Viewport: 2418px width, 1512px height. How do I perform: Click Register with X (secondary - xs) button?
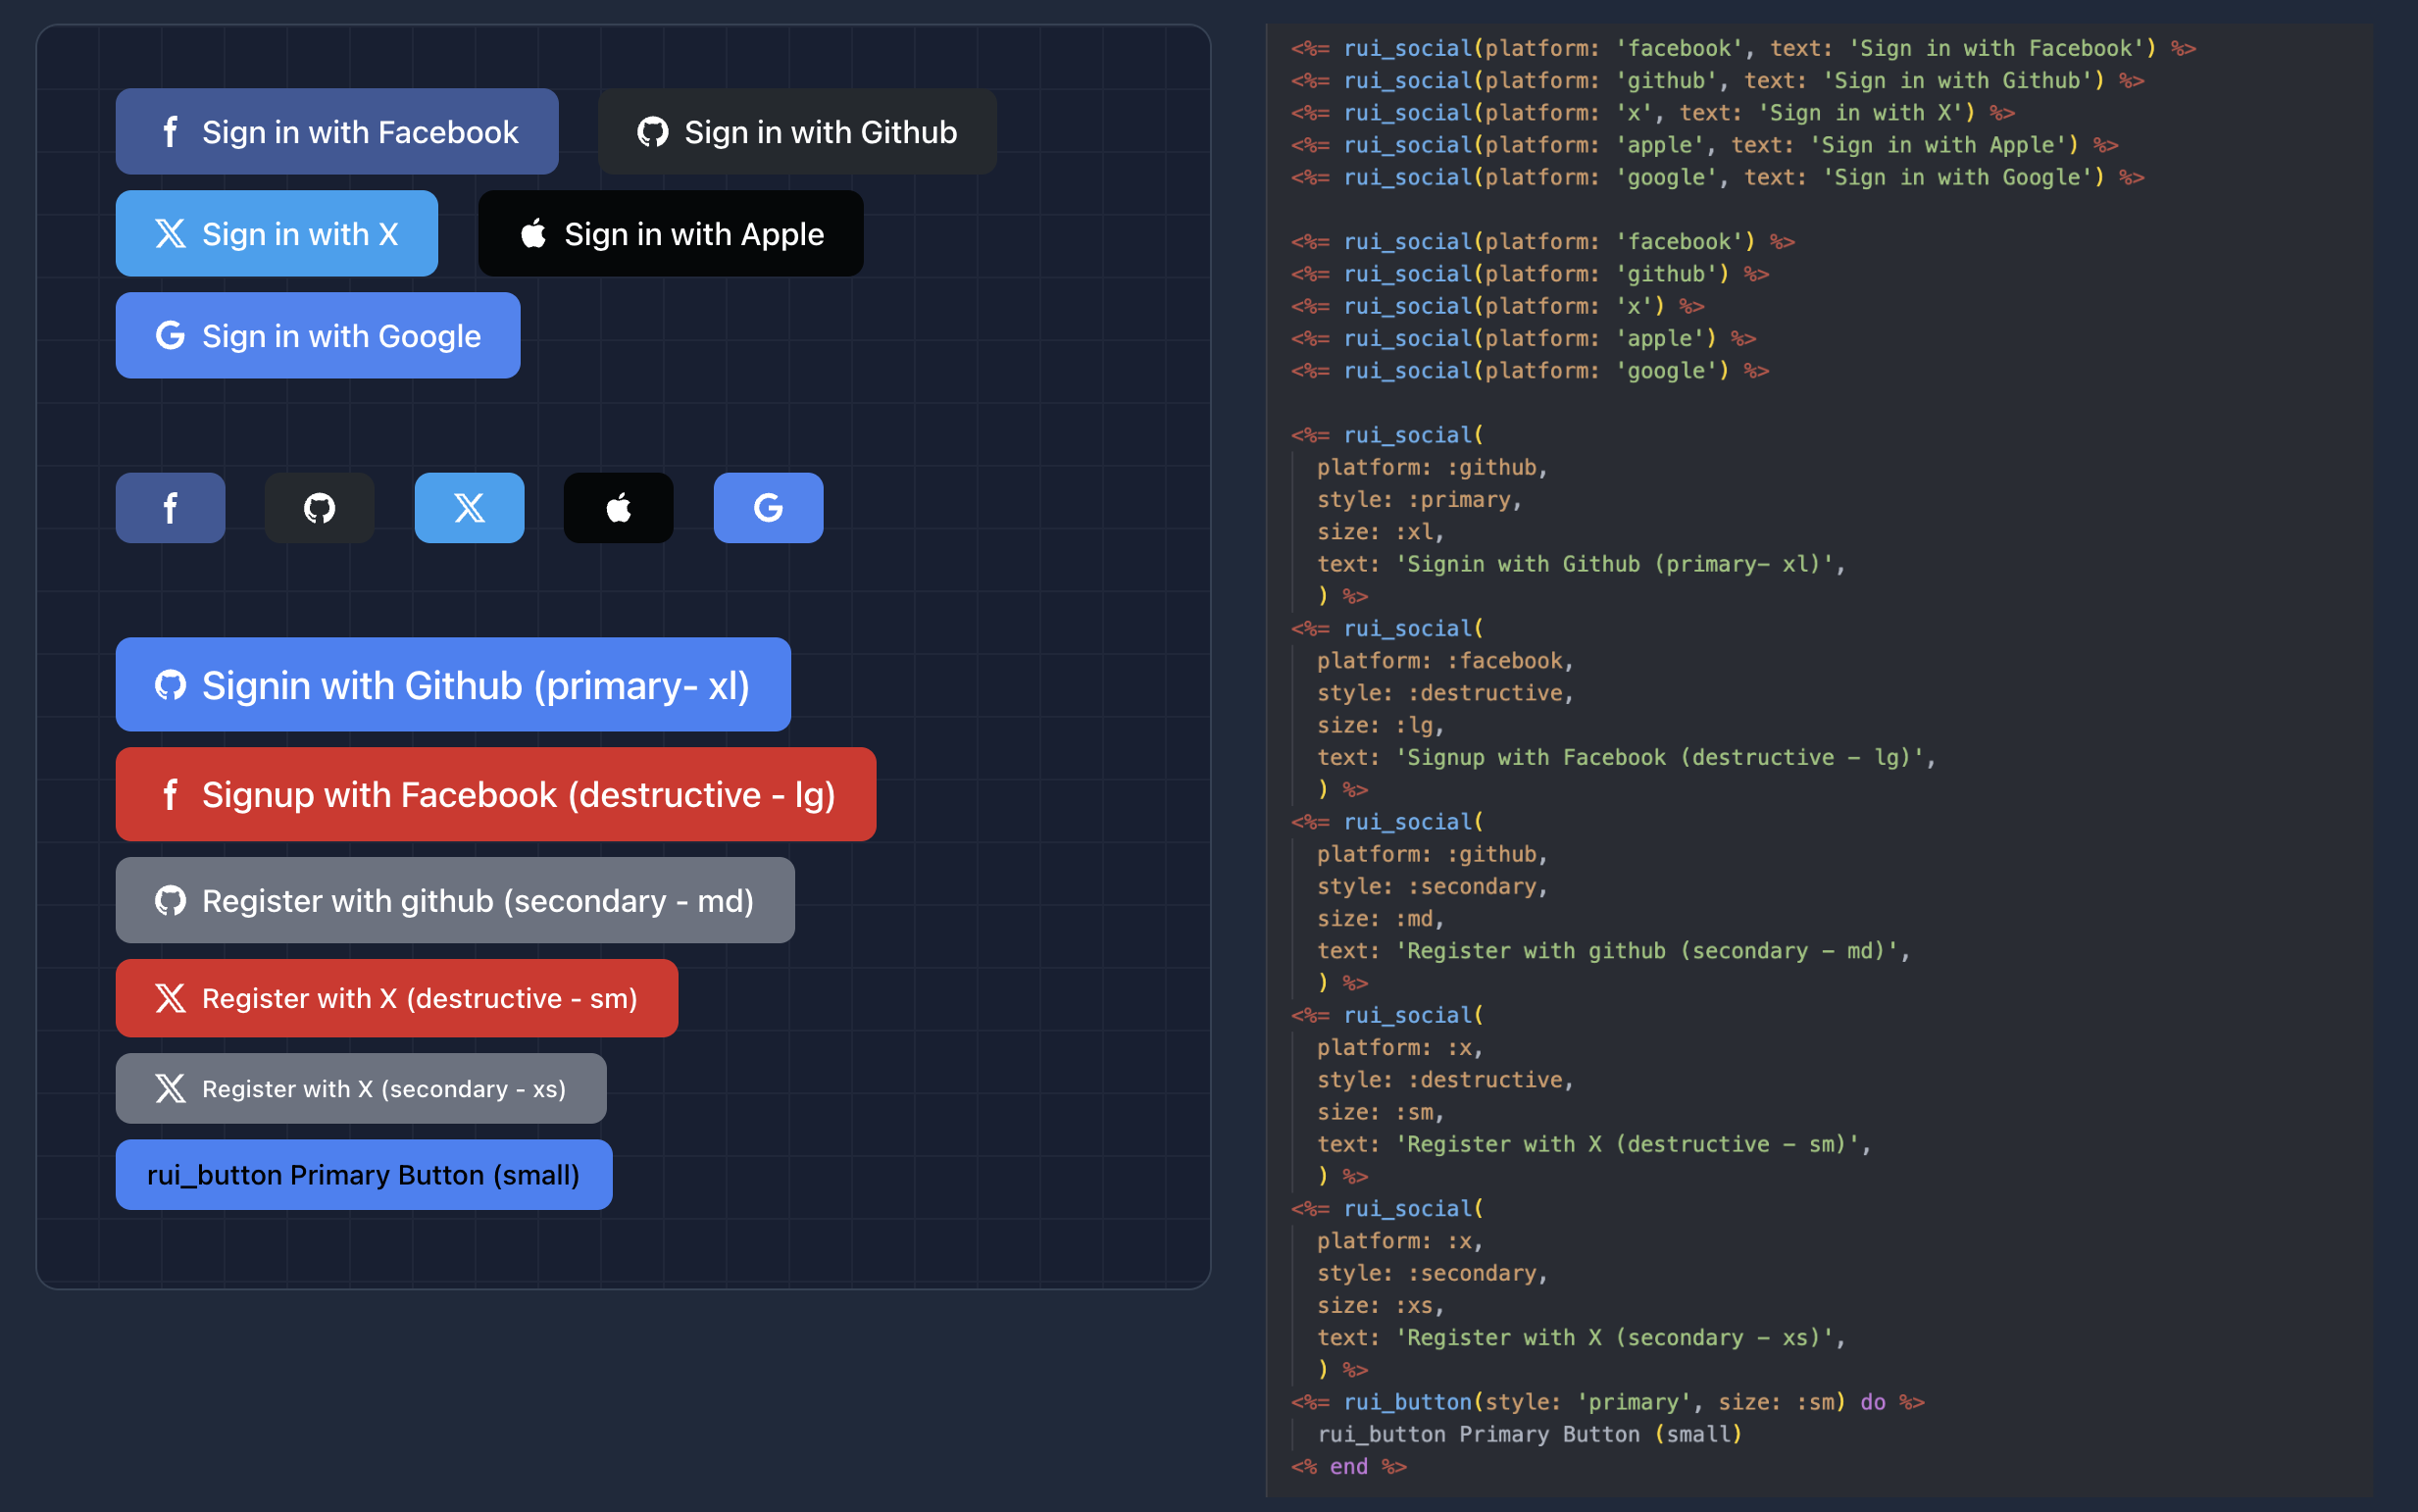click(361, 1089)
